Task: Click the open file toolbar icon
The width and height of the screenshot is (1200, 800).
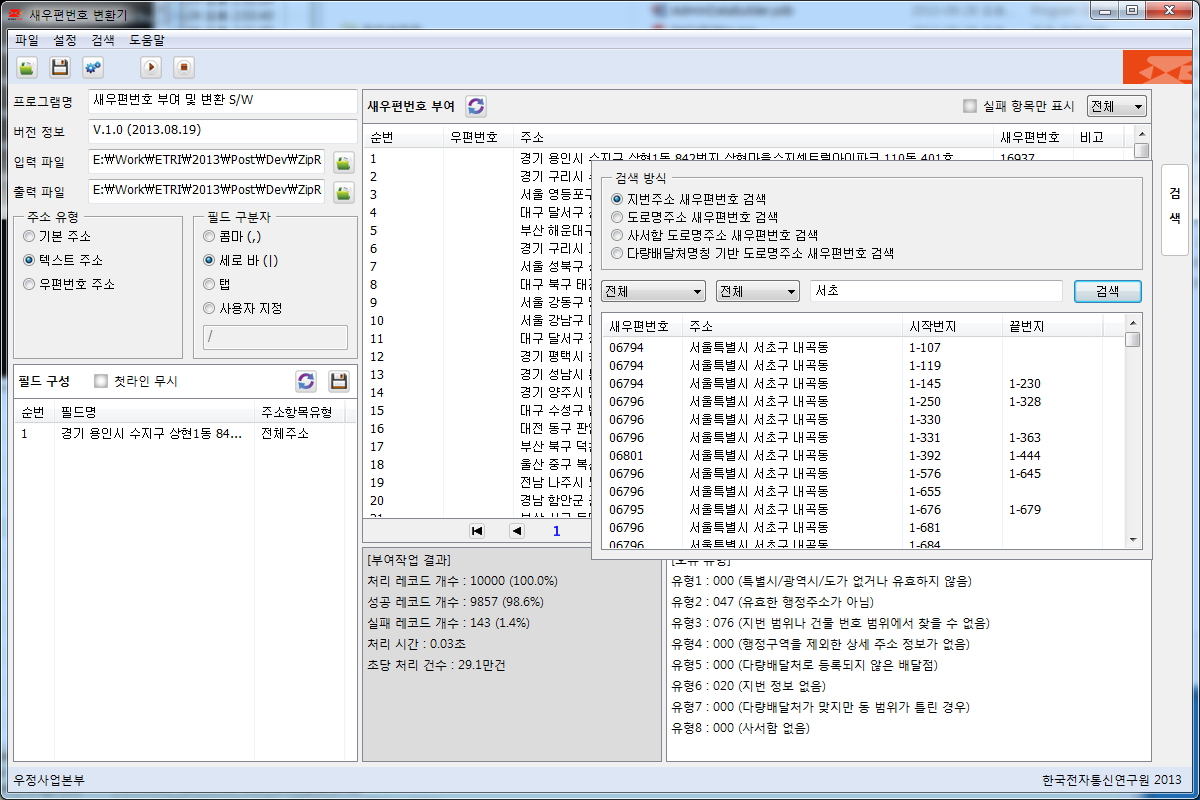Action: (x=27, y=67)
